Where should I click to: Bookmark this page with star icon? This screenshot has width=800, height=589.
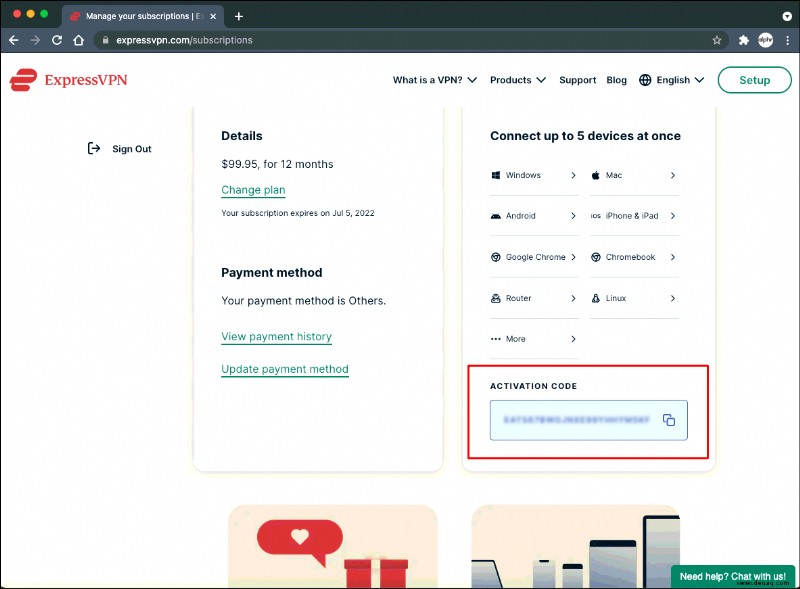click(x=717, y=40)
